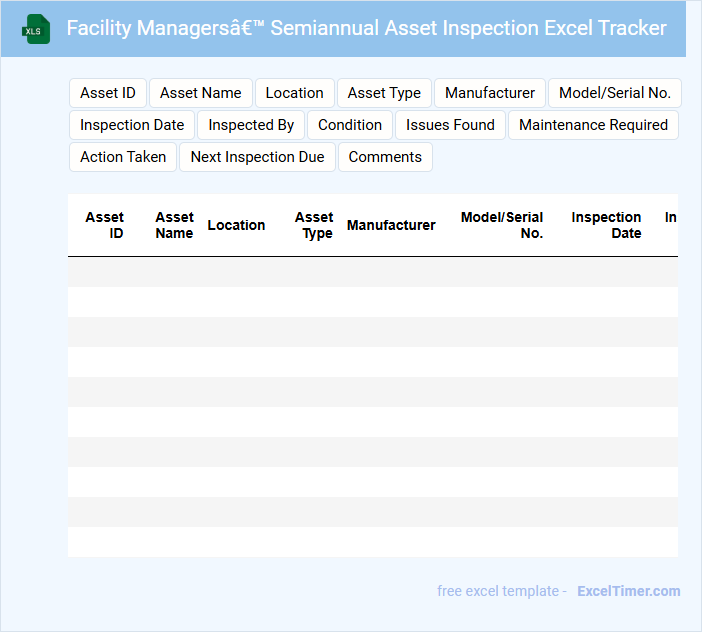The height and width of the screenshot is (632, 702).
Task: Click the Manufacturer tag
Action: (490, 93)
